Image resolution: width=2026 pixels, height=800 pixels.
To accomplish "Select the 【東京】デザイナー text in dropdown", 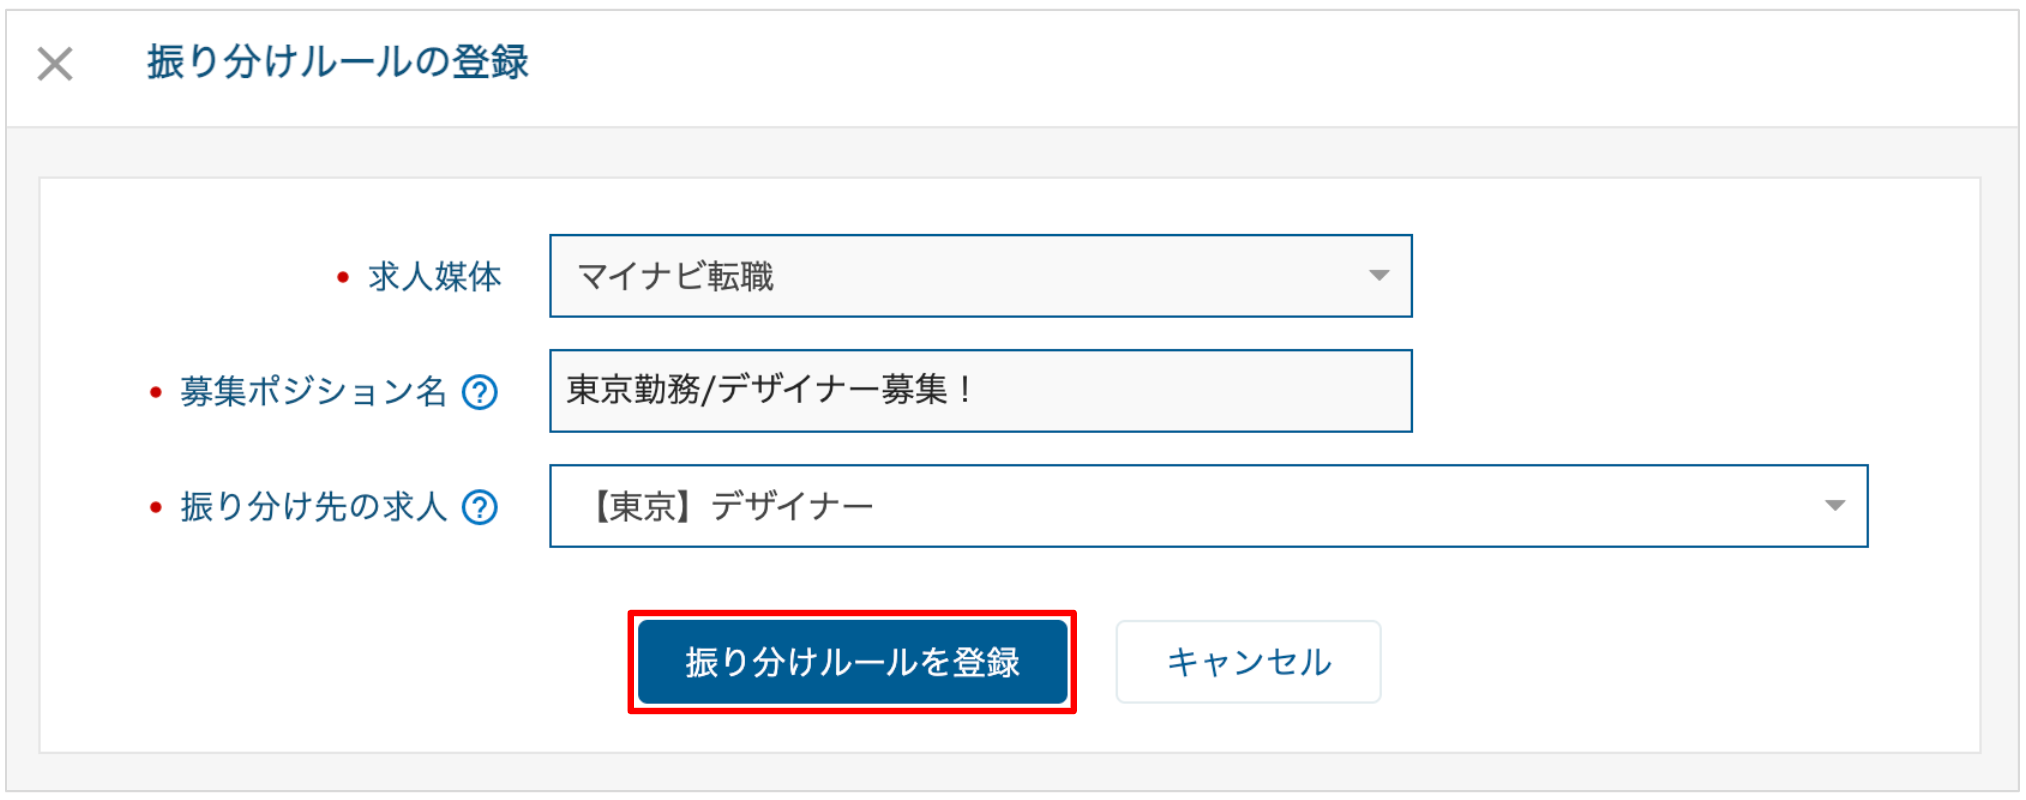I will (731, 507).
